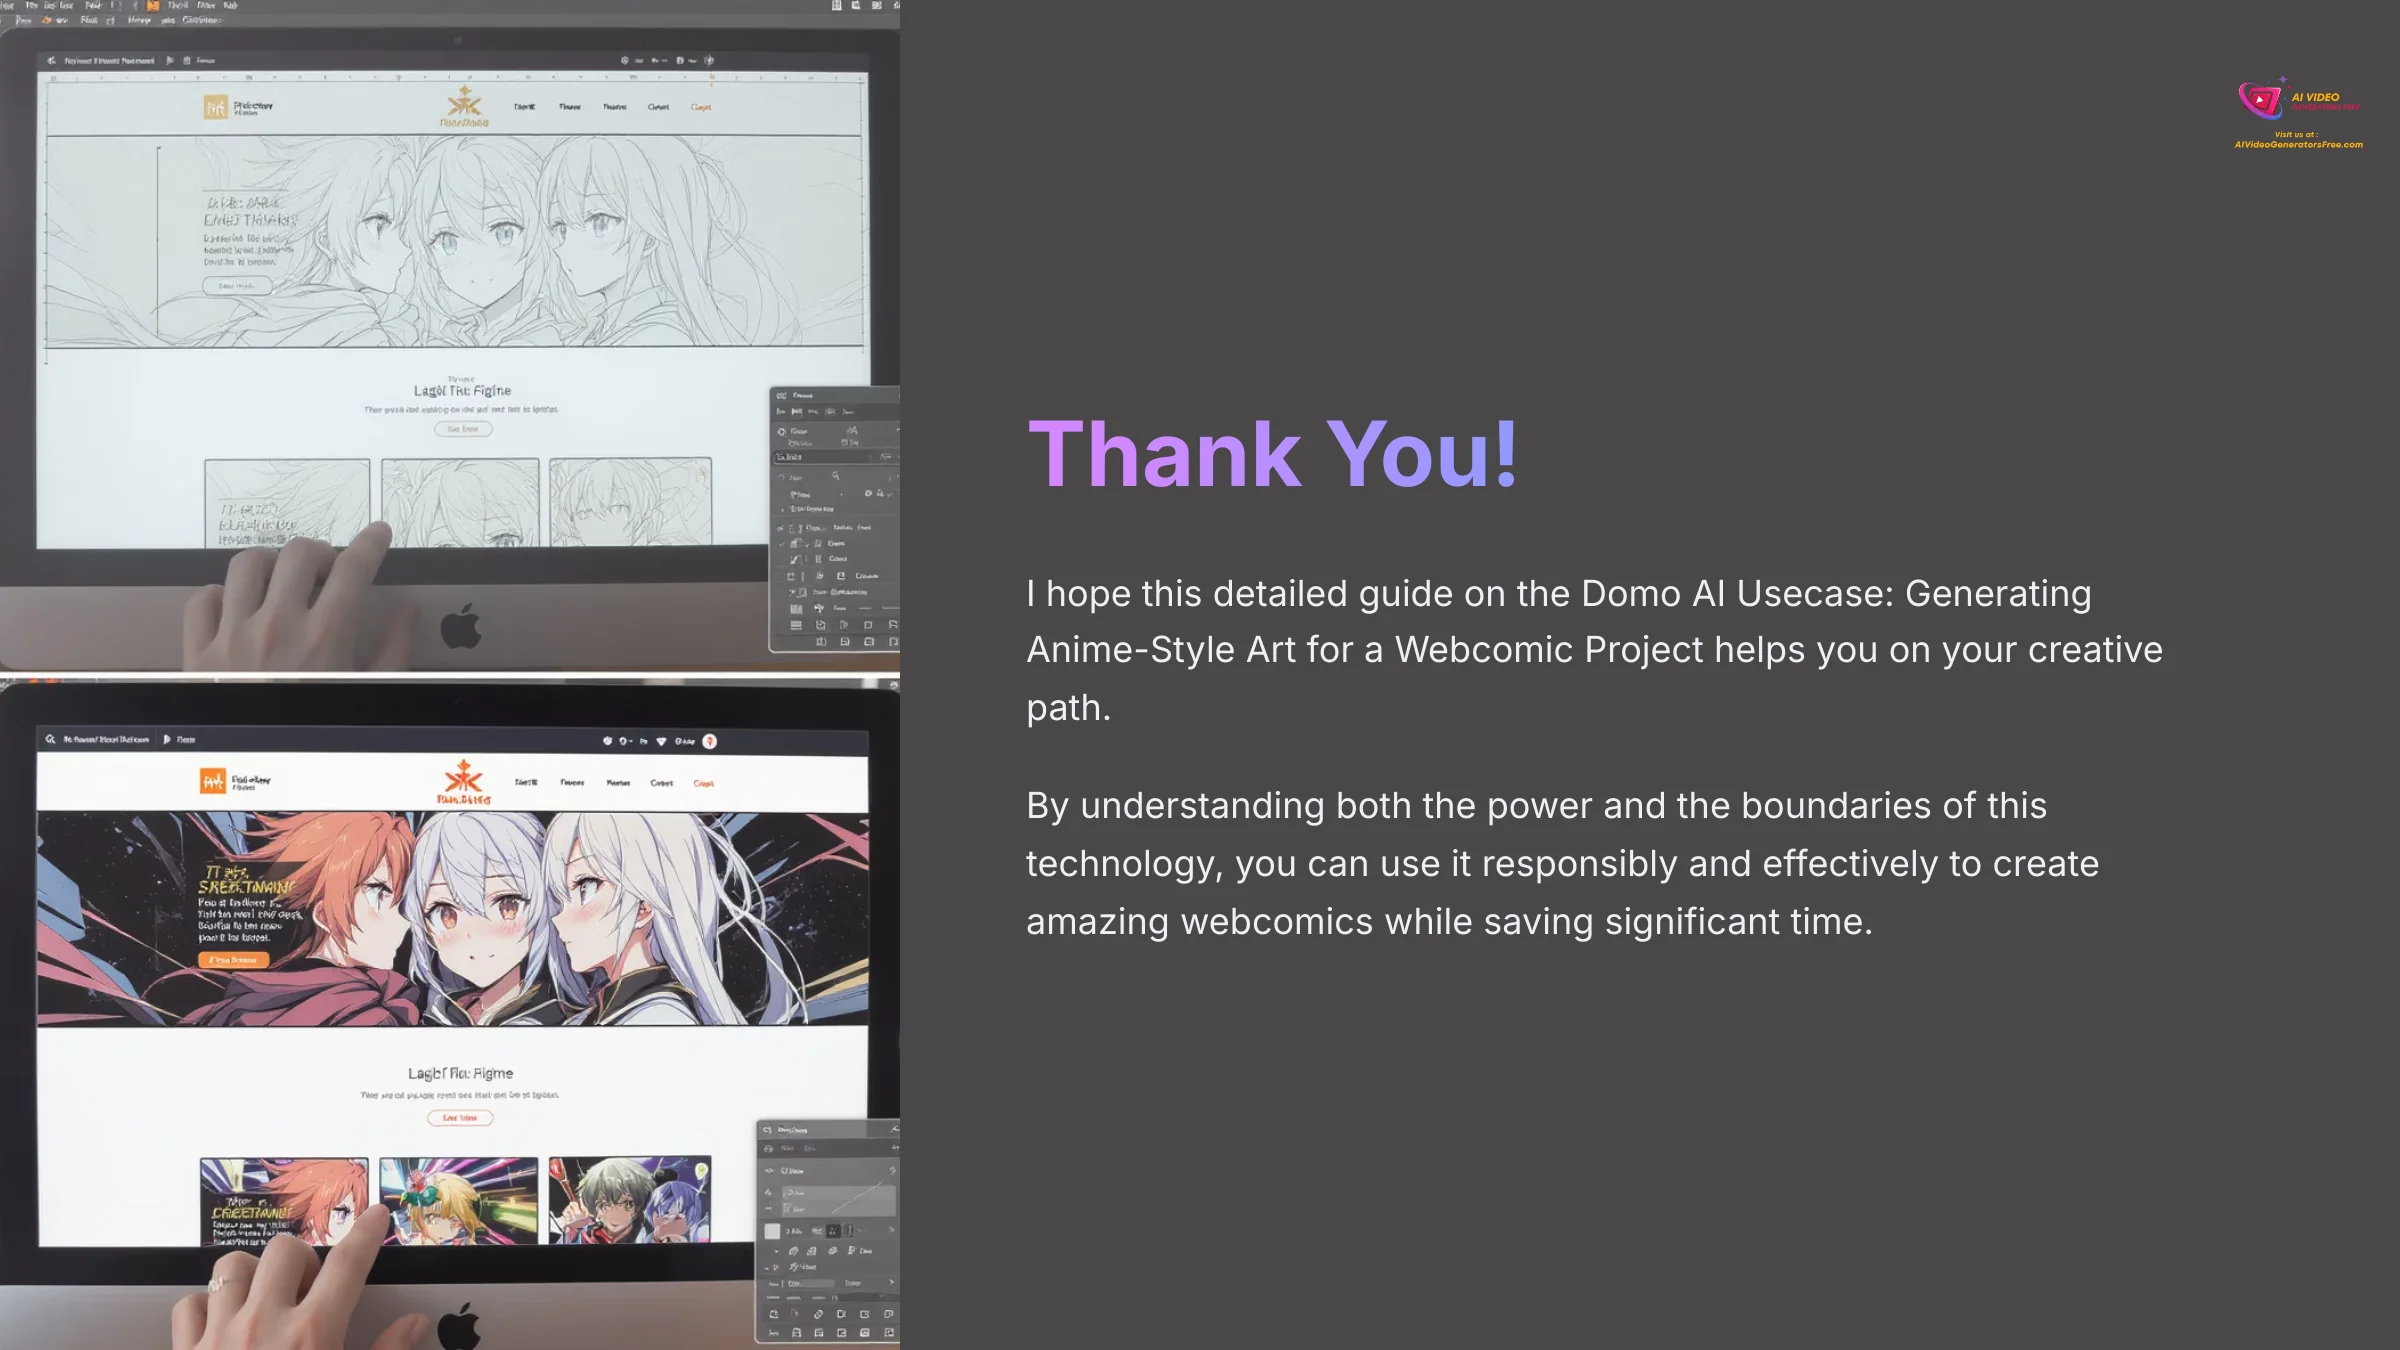Click magnifier icon in colored mockup's top bar
This screenshot has width=2400, height=1350.
click(x=50, y=739)
